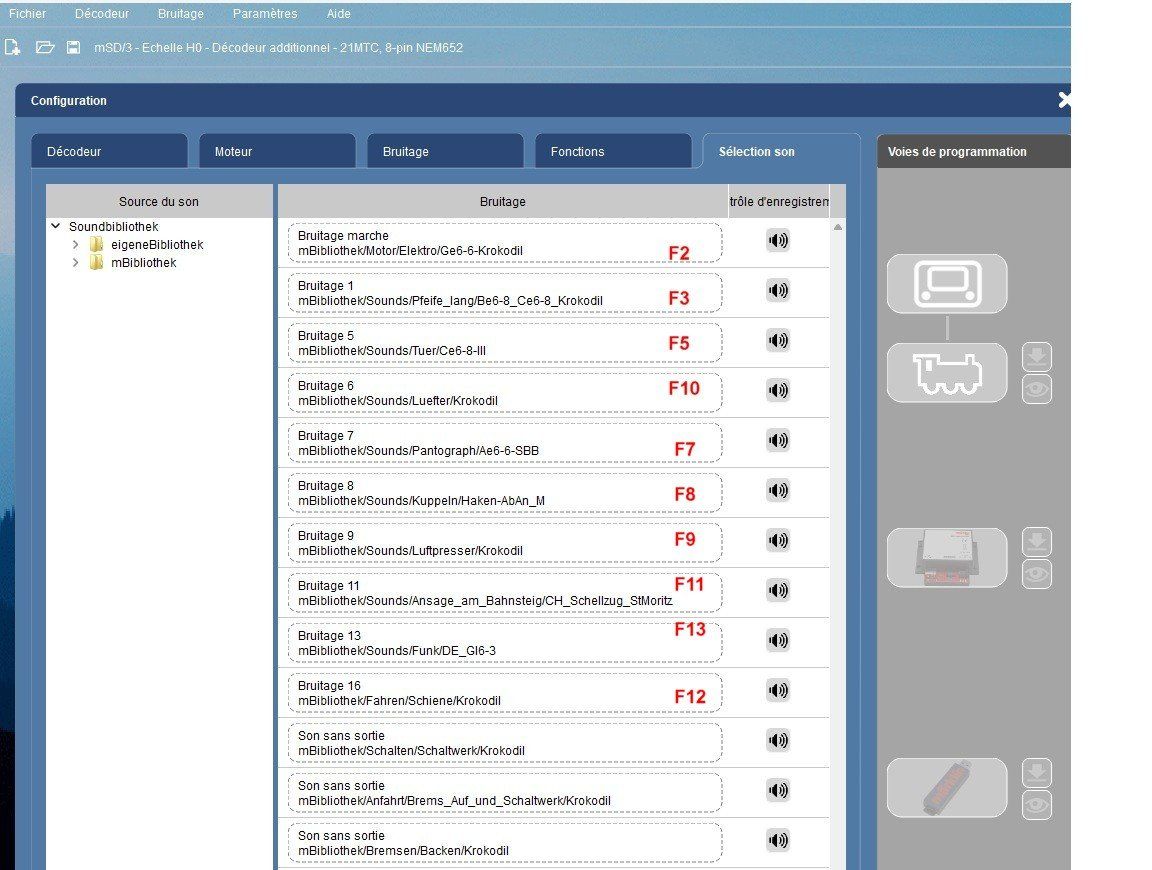Click mBibliothek folder icon
This screenshot has height=870, width=1152.
click(x=96, y=262)
